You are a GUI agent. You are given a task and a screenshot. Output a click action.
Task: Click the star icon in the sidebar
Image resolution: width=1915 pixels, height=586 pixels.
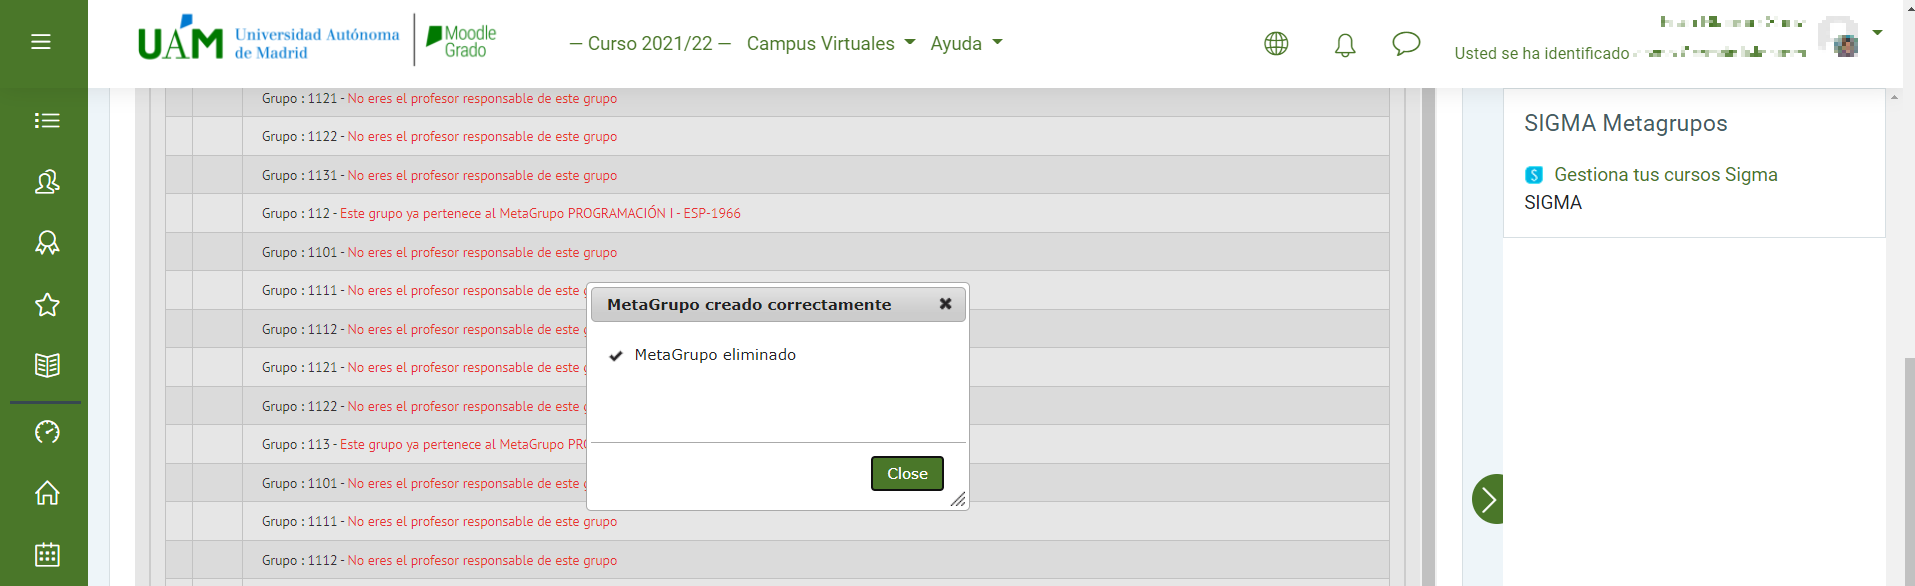(x=47, y=305)
